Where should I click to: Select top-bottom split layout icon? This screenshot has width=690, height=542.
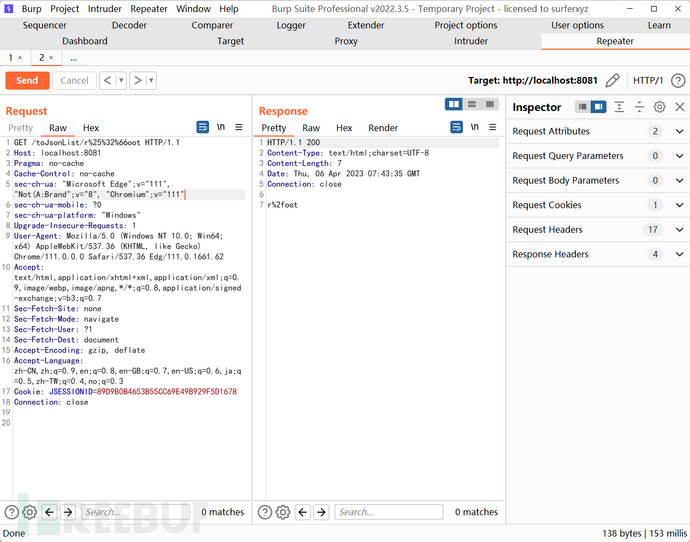pyautogui.click(x=472, y=104)
